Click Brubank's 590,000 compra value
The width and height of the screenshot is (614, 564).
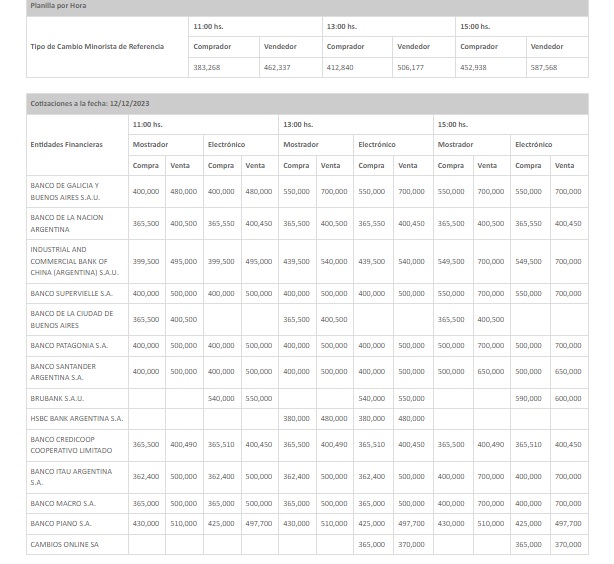pos(528,398)
